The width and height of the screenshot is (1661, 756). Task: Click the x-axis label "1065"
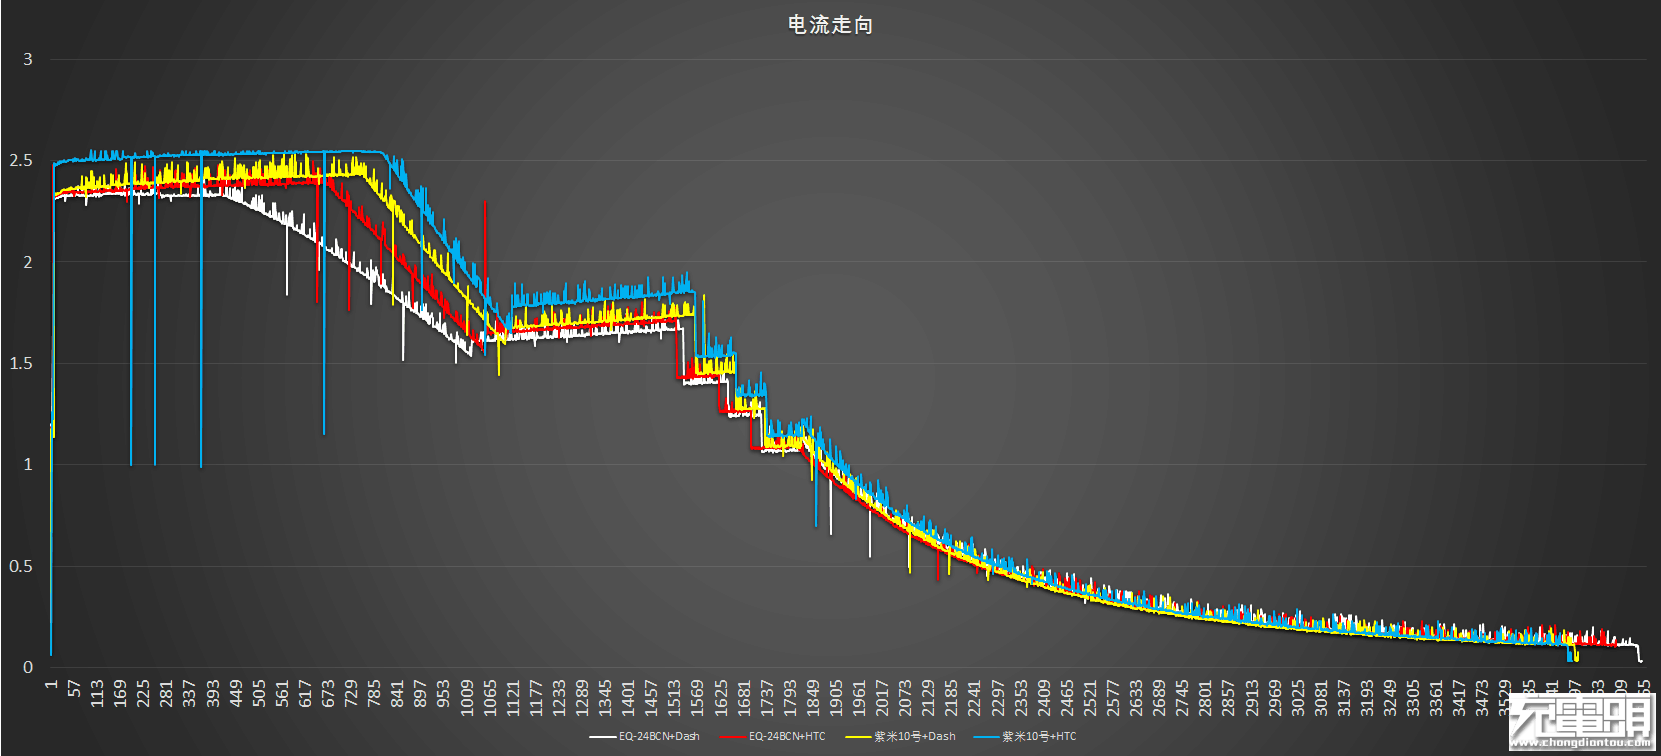pyautogui.click(x=490, y=697)
